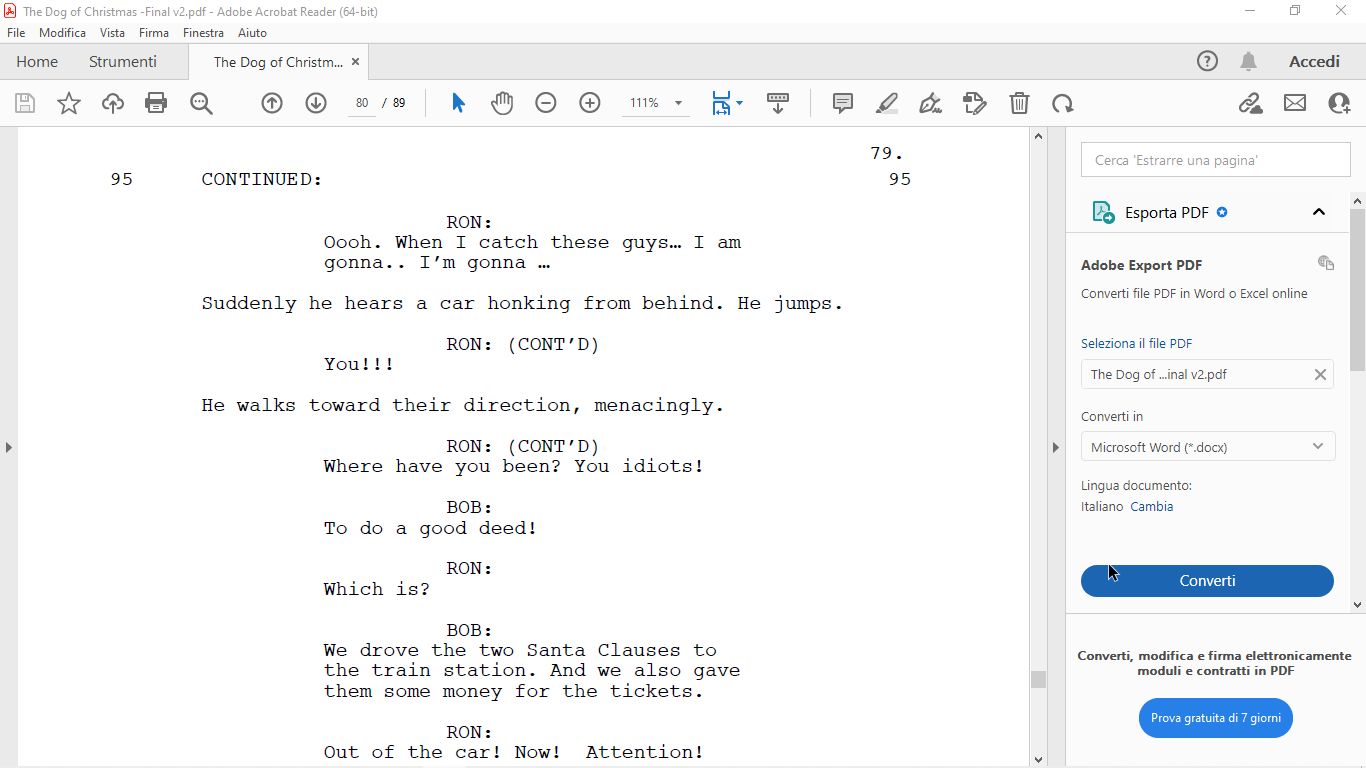The image size is (1366, 768).
Task: Open the Sign pen tool
Action: (931, 103)
